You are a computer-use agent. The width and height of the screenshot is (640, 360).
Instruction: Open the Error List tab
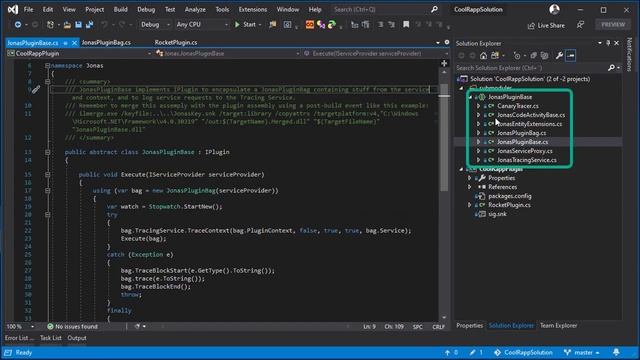coord(19,338)
